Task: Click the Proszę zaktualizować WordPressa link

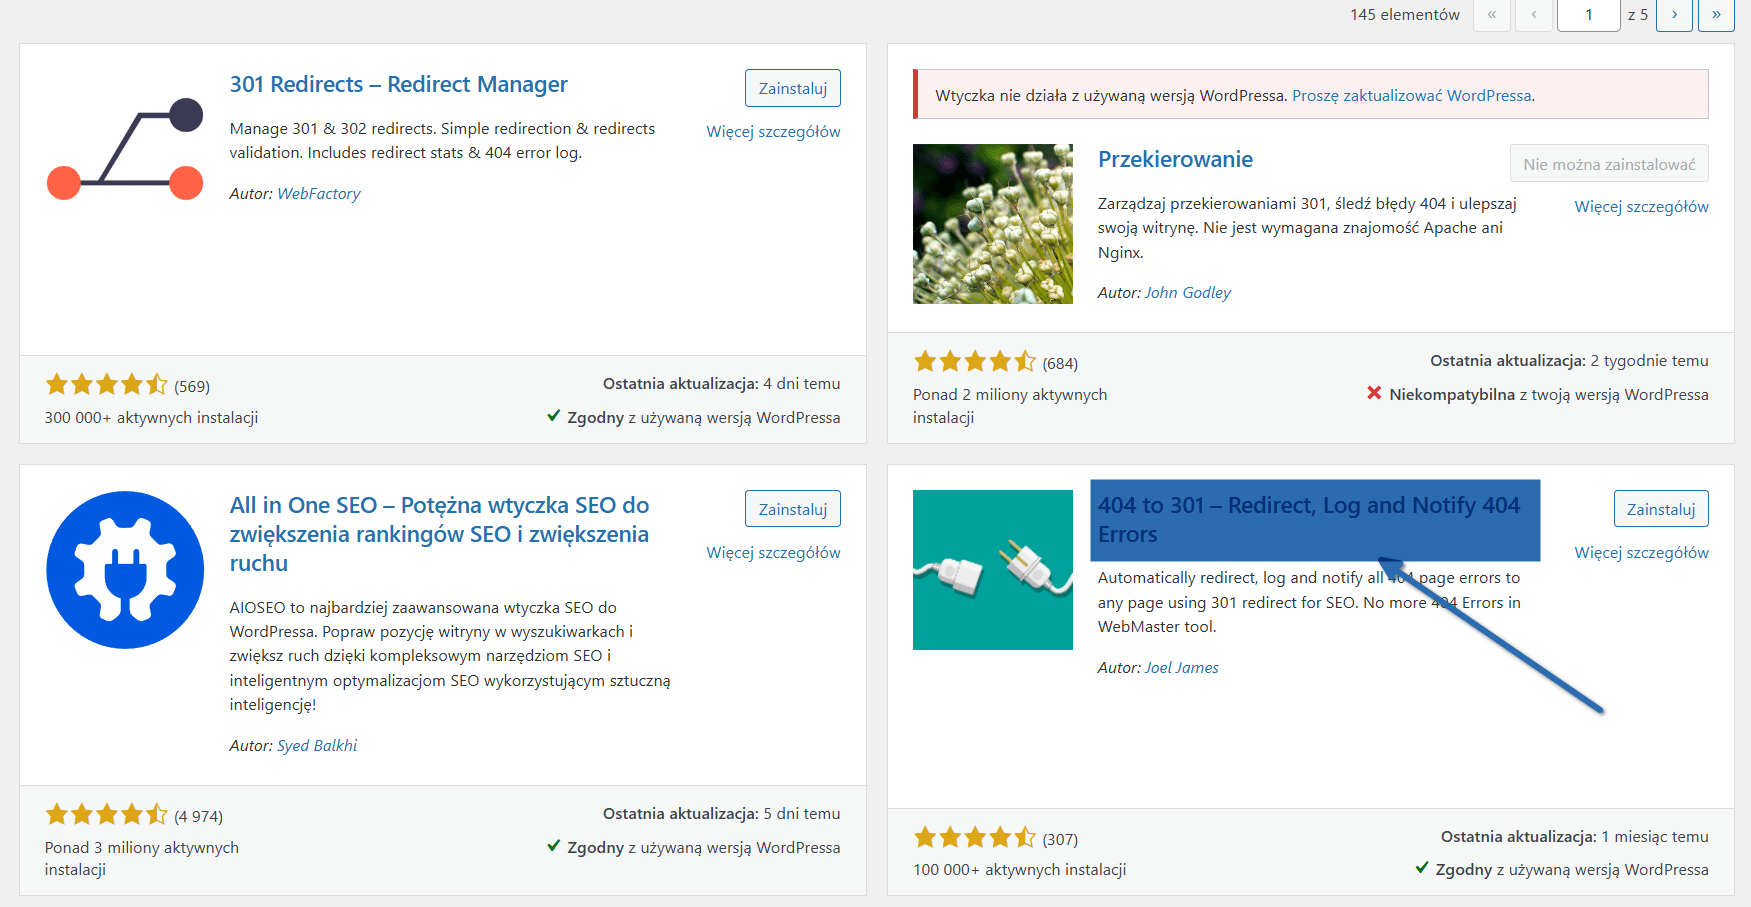Action: [1415, 95]
